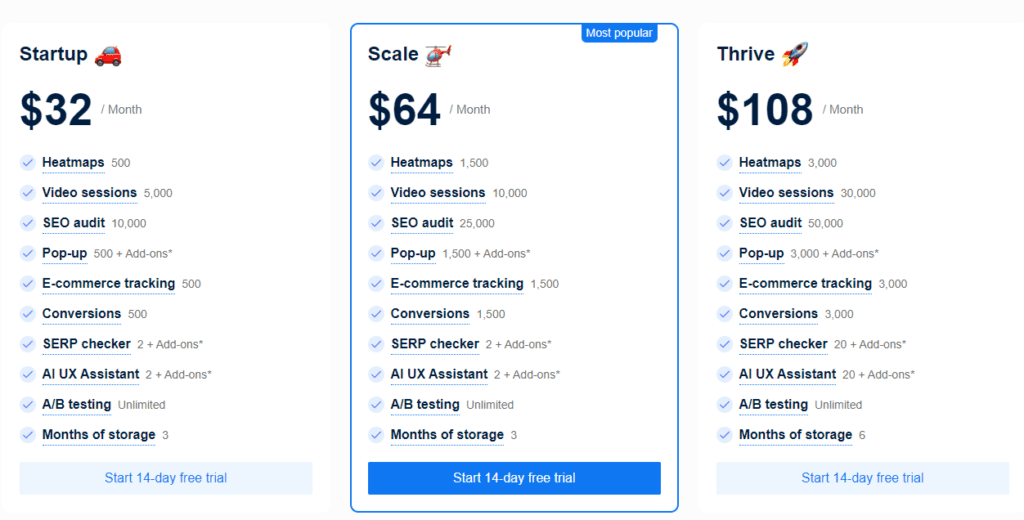Start the Startup plan 14-day free trial
Viewport: 1024px width, 520px height.
click(x=166, y=478)
